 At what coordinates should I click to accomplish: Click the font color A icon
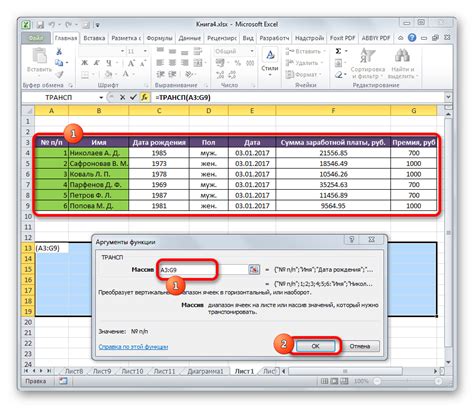[x=126, y=74]
